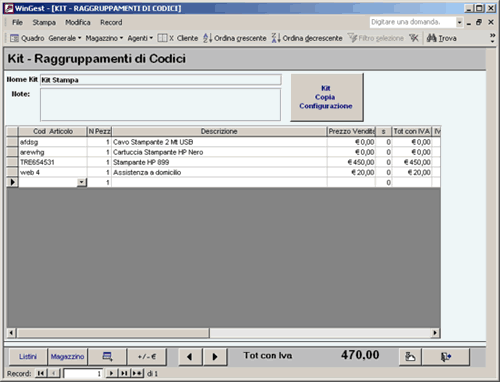Viewport: 500px width, 382px height.
Task: Open the Modifica menu
Action: point(78,22)
